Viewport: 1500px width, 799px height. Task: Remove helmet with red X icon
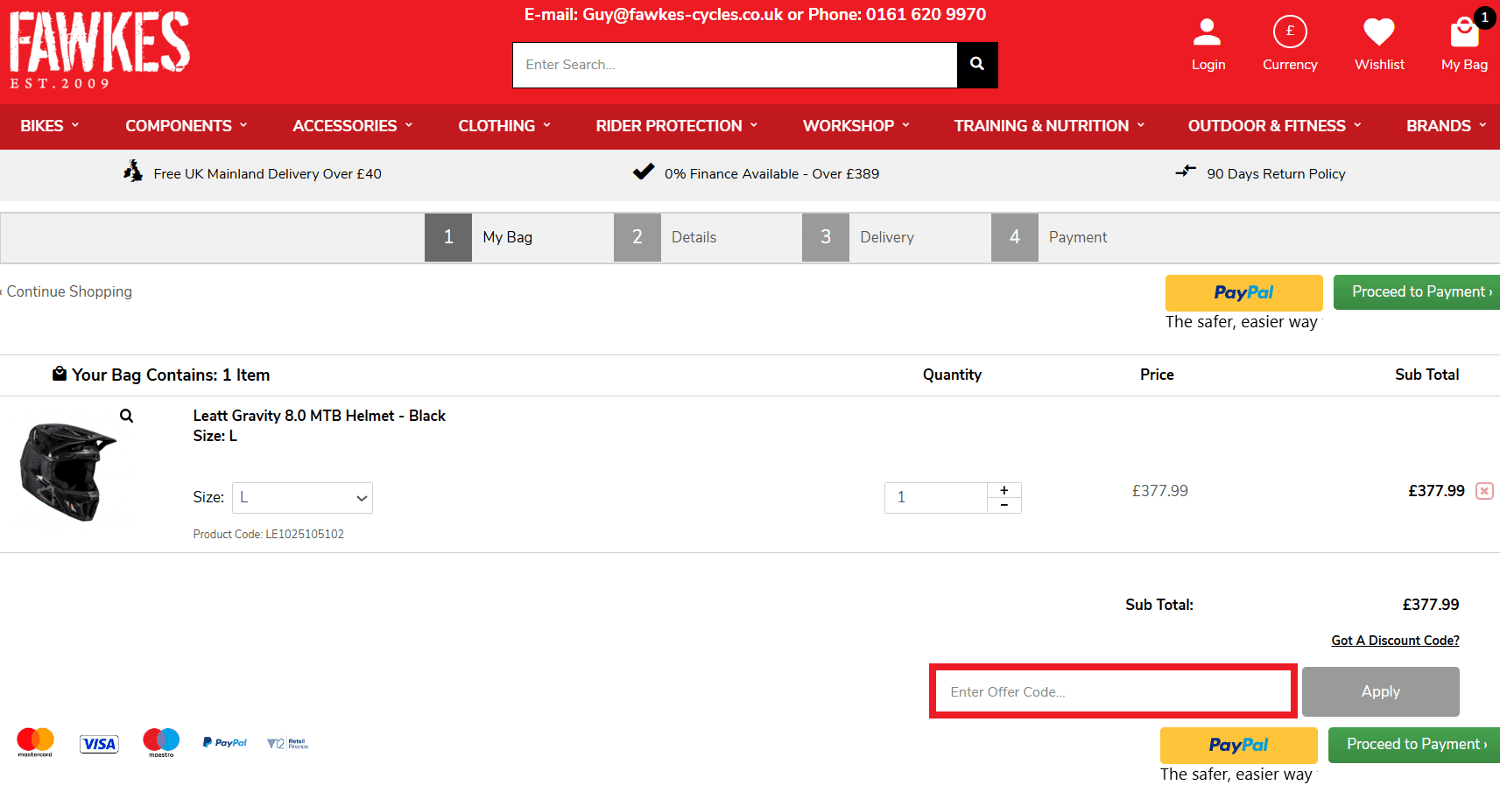pos(1484,491)
